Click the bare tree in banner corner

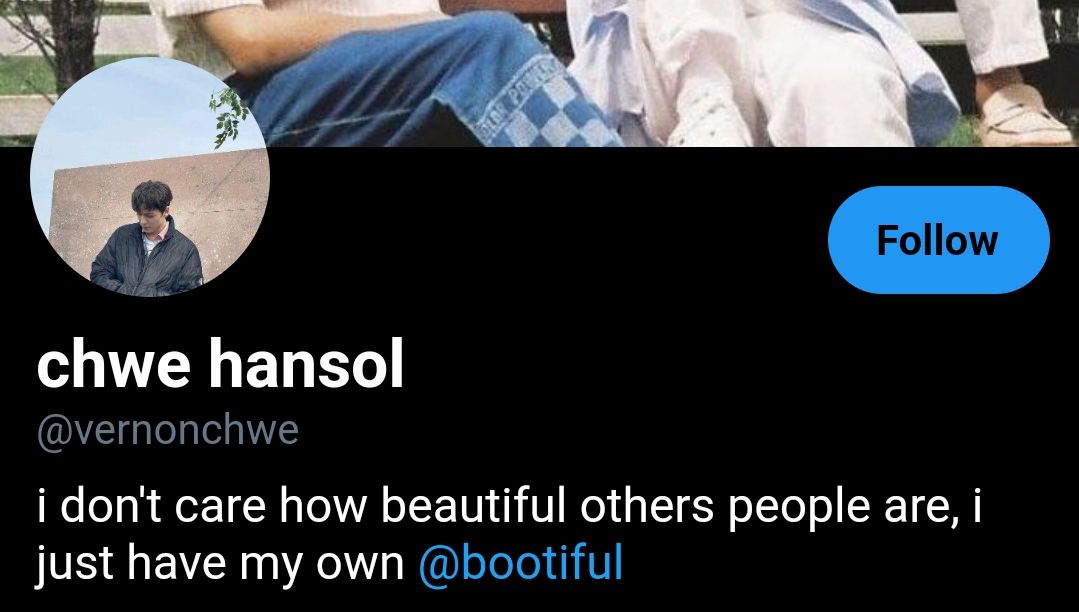tap(62, 41)
